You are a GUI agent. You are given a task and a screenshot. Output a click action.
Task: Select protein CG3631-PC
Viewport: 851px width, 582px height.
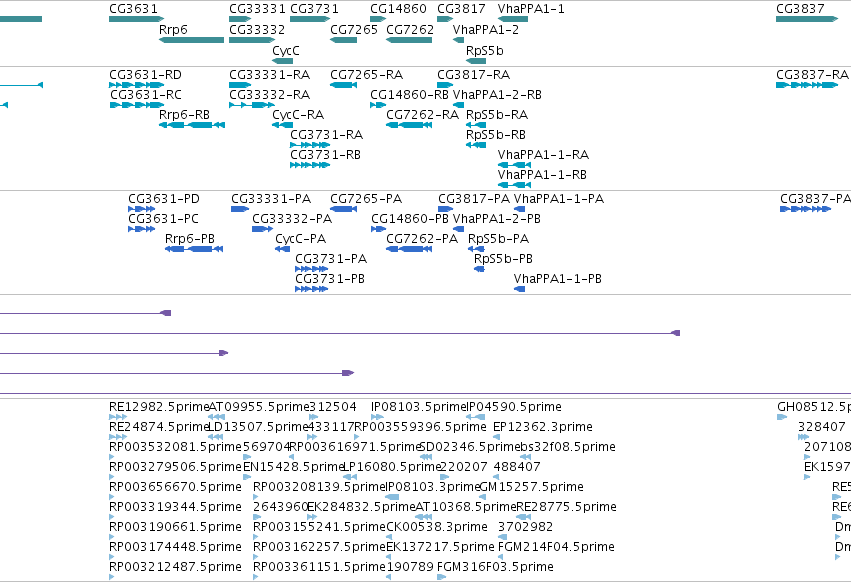click(163, 219)
